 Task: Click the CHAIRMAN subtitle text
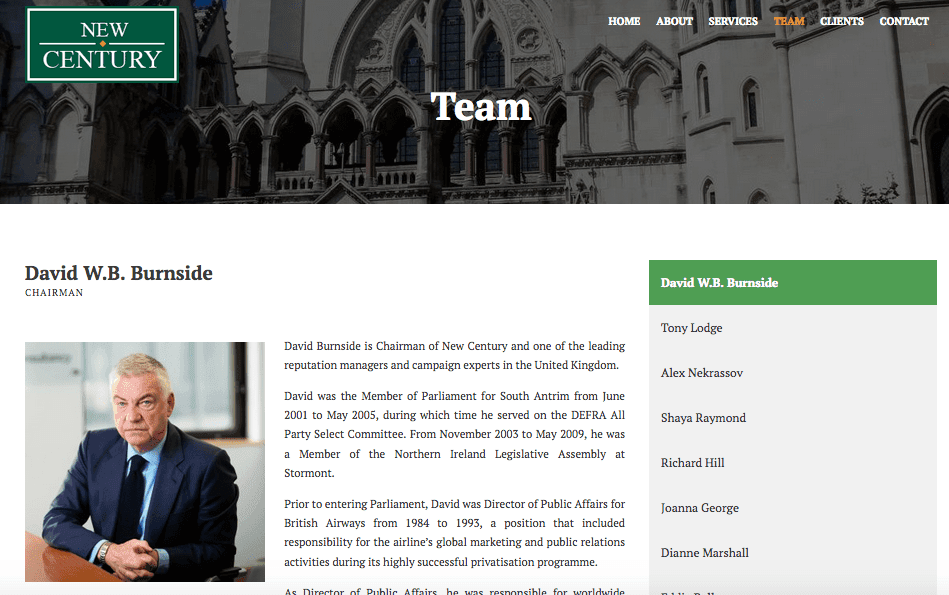(54, 292)
